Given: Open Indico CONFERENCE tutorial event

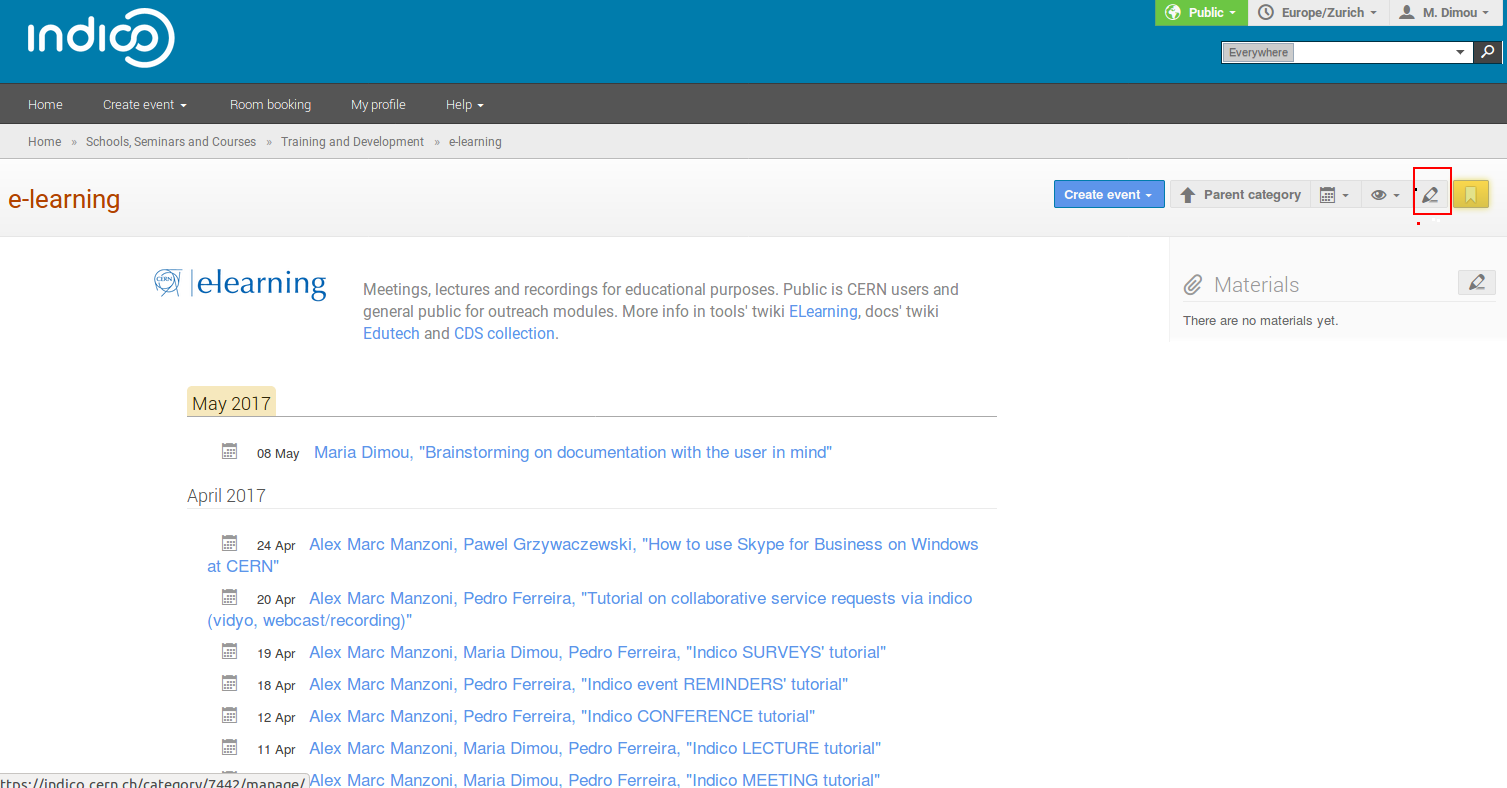Looking at the screenshot, I should coord(562,716).
